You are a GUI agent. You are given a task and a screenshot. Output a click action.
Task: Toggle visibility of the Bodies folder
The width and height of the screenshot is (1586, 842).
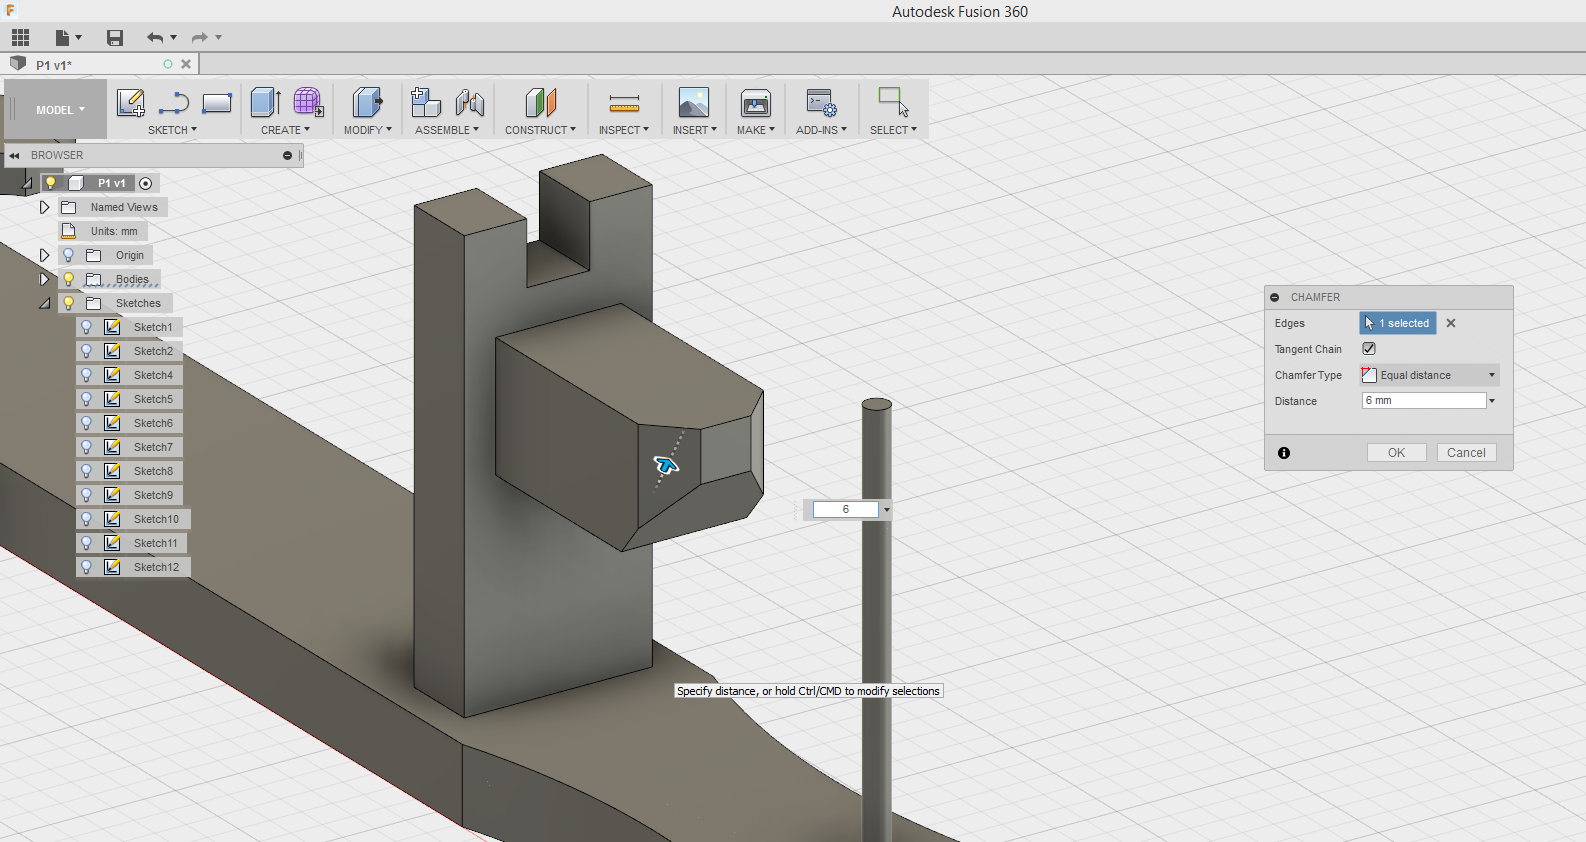pyautogui.click(x=69, y=279)
